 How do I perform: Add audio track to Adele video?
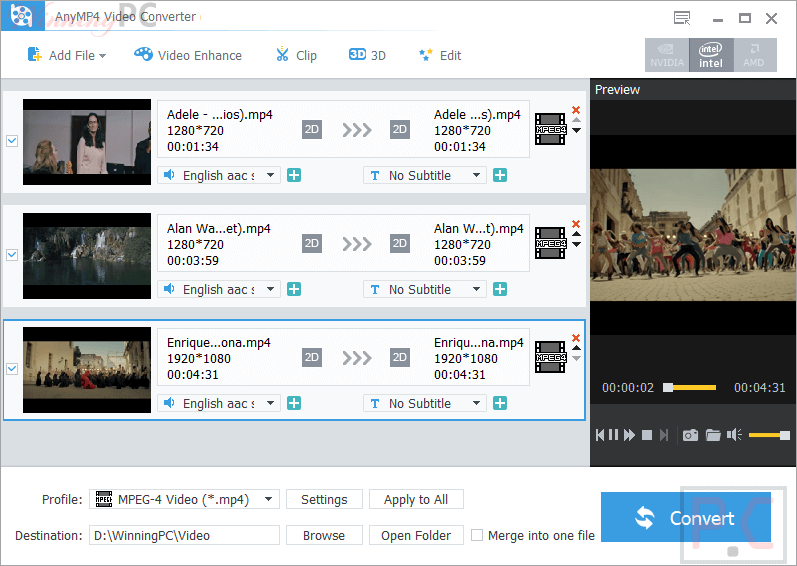[x=294, y=175]
